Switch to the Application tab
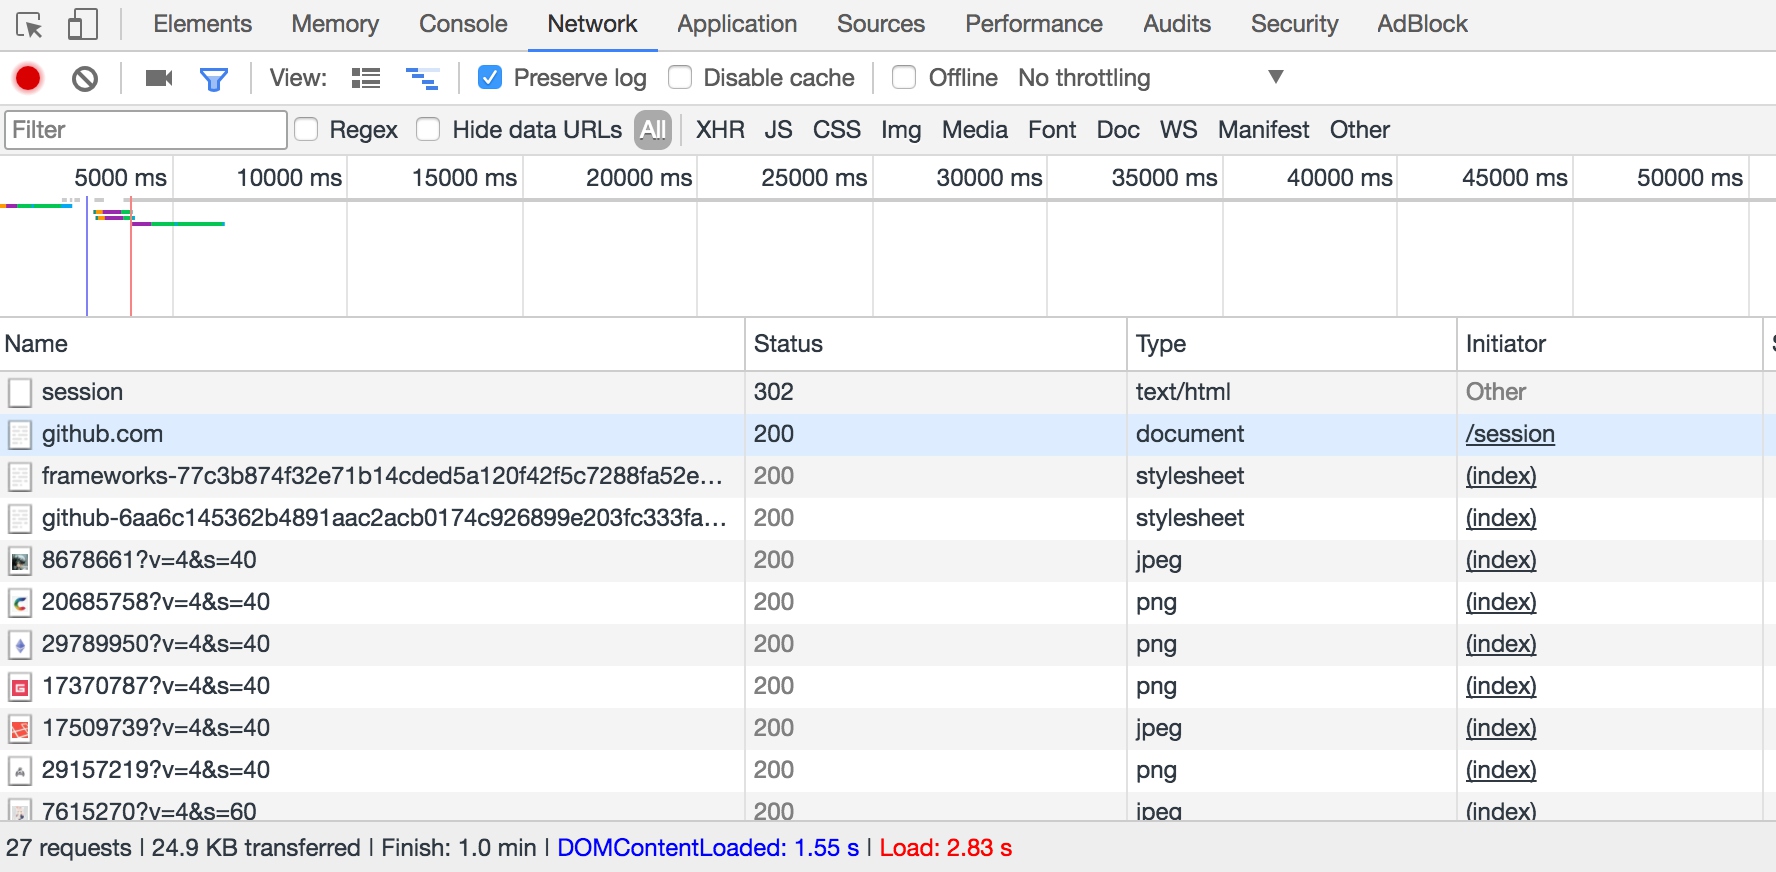The image size is (1776, 872). click(x=737, y=24)
